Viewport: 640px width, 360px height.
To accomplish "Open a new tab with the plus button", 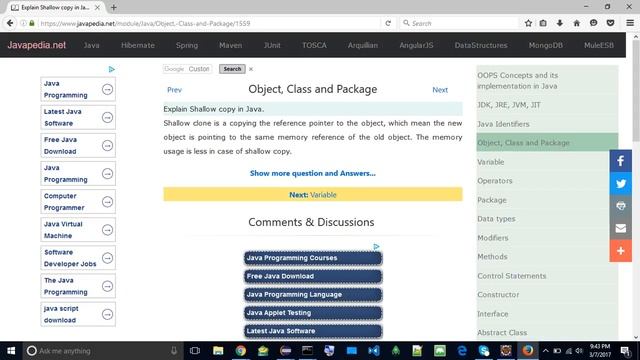I will [113, 7].
